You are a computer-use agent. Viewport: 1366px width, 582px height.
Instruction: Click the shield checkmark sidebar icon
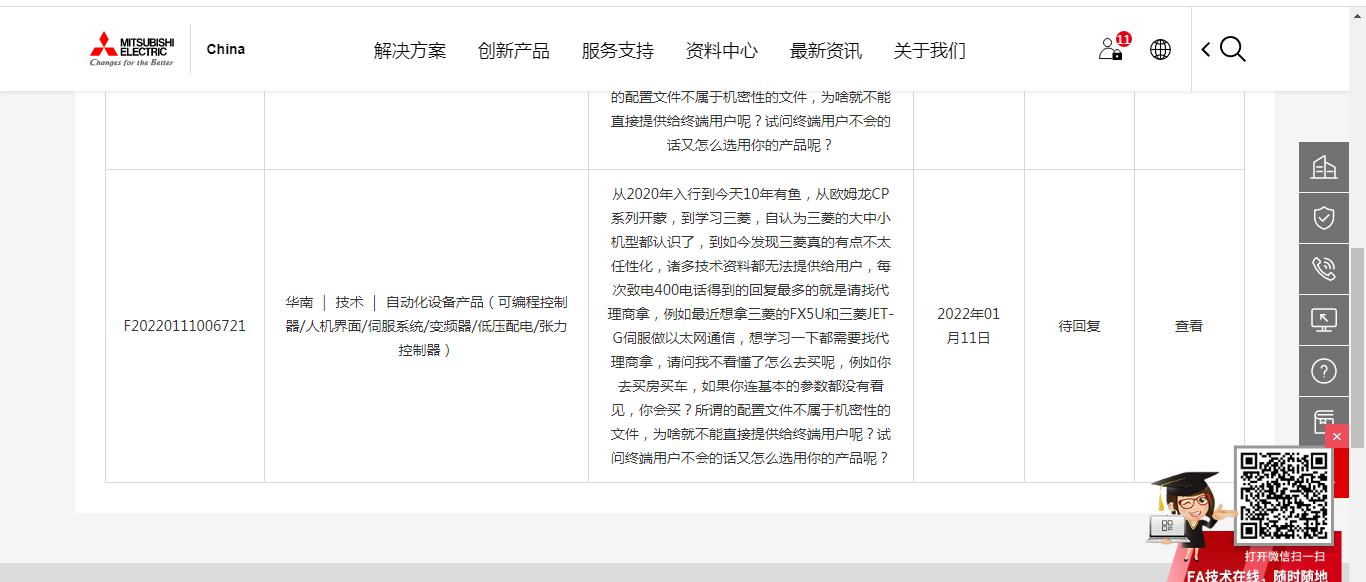point(1323,218)
